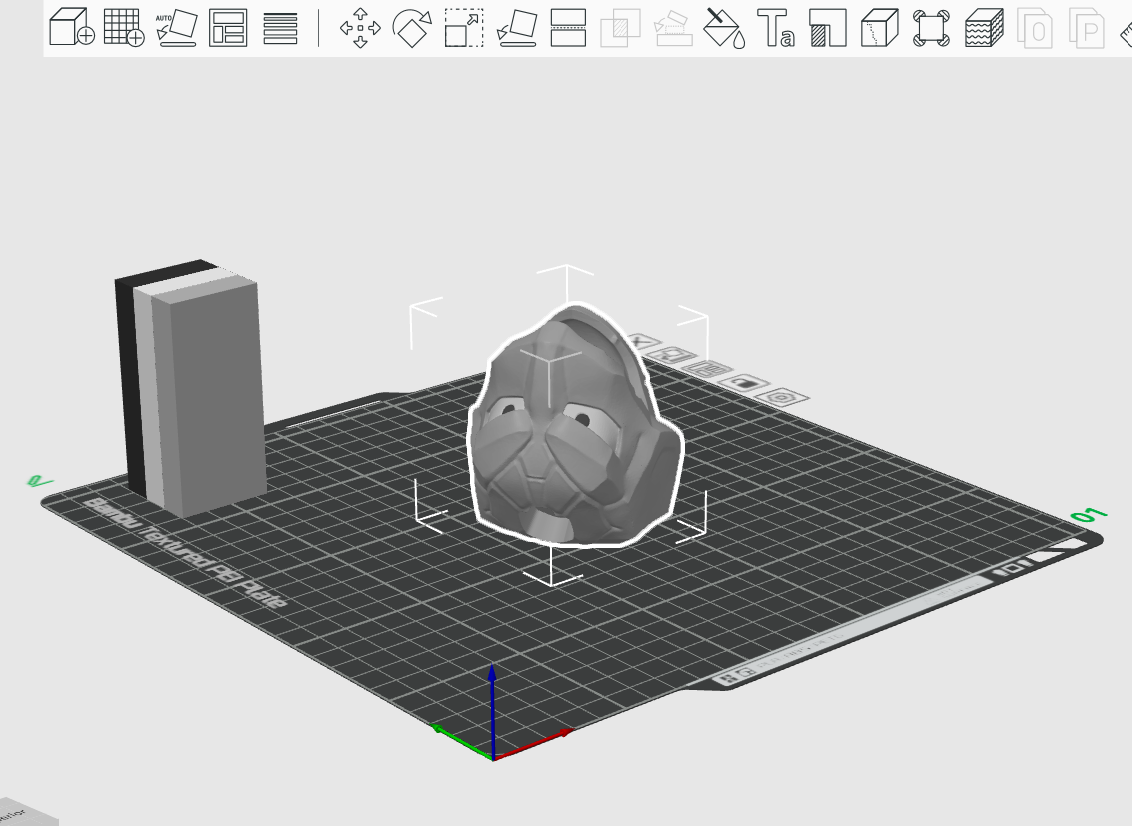This screenshot has height=826, width=1132.
Task: Click the green plate number 01 label
Action: pyautogui.click(x=1089, y=515)
